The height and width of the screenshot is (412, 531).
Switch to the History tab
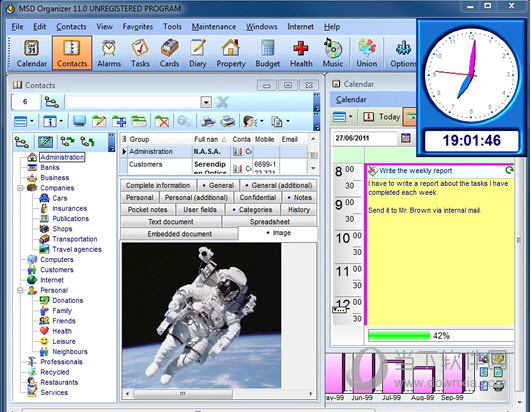tap(299, 210)
